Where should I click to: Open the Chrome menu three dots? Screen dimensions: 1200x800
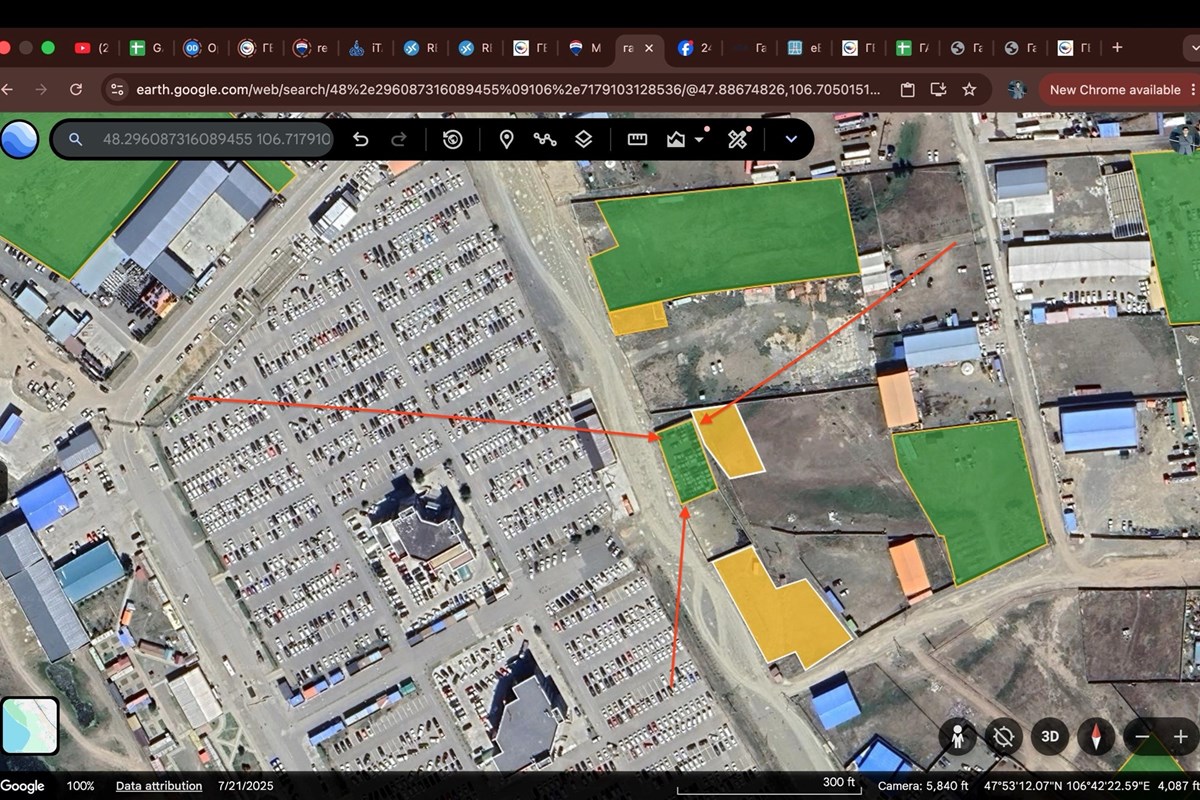point(1193,90)
